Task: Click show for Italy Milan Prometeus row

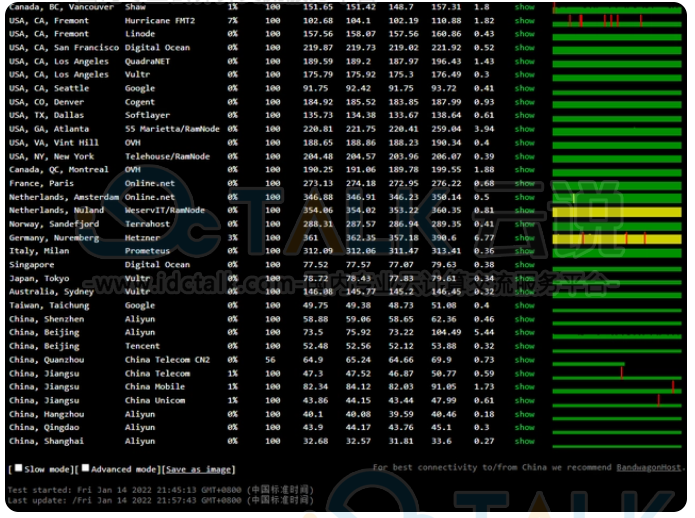Action: pos(524,251)
